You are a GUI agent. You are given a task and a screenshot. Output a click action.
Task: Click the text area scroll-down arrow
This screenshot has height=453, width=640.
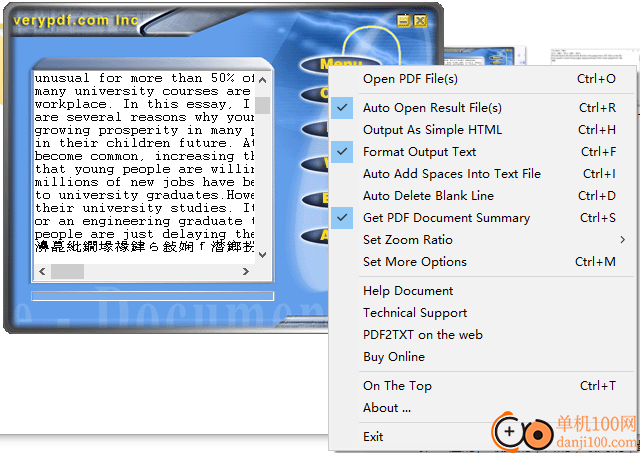point(262,255)
